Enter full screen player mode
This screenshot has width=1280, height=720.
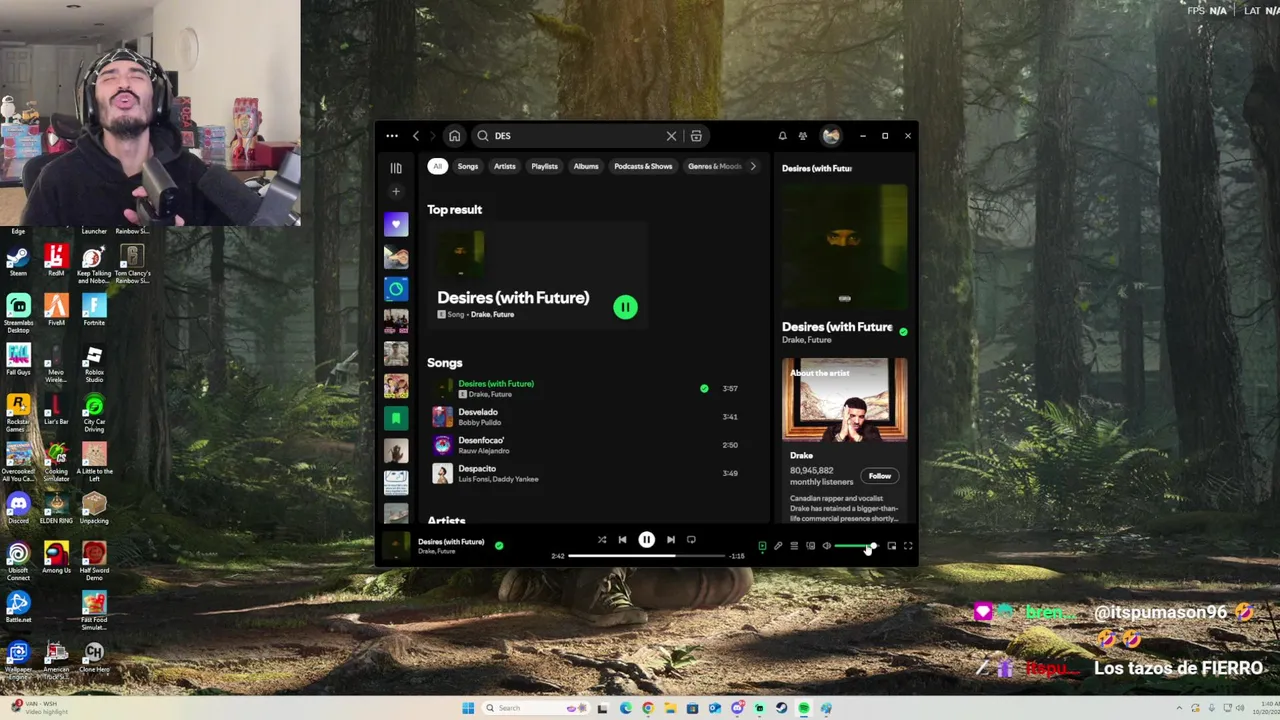coord(908,546)
